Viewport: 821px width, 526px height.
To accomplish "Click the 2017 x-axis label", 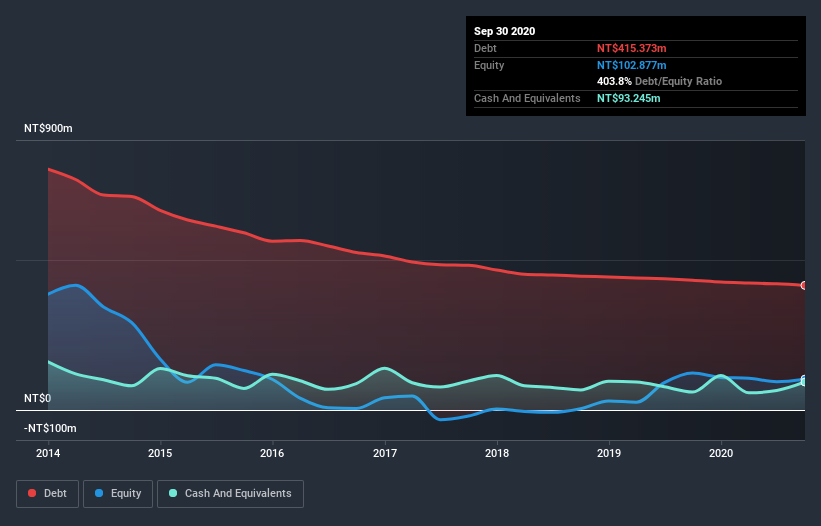I will [x=385, y=453].
